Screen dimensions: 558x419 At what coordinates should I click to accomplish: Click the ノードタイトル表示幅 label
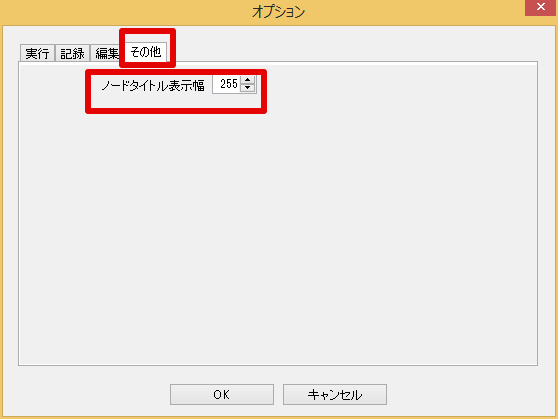click(153, 85)
